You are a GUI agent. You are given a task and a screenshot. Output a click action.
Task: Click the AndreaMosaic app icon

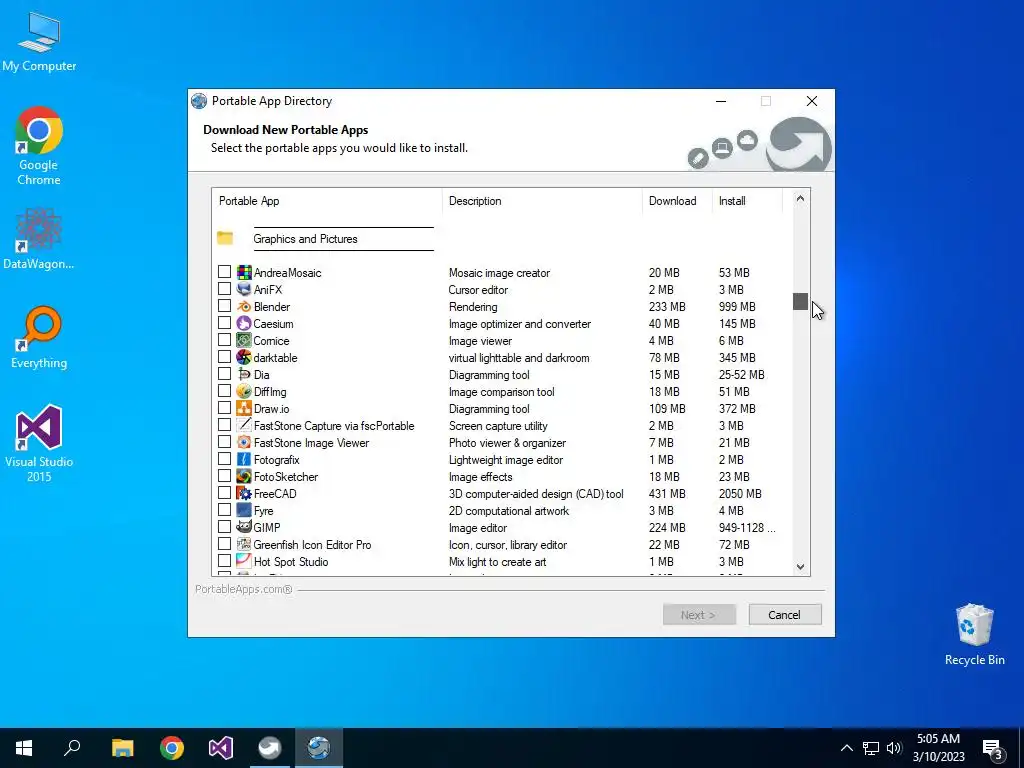pos(244,272)
